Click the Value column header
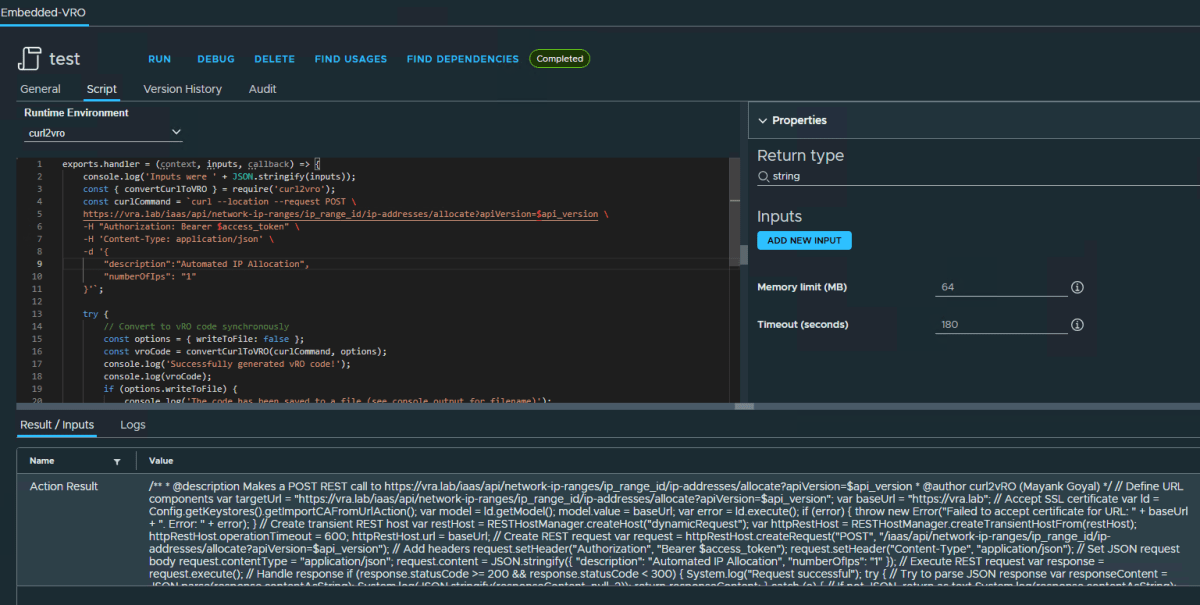The width and height of the screenshot is (1200, 605). click(x=161, y=461)
